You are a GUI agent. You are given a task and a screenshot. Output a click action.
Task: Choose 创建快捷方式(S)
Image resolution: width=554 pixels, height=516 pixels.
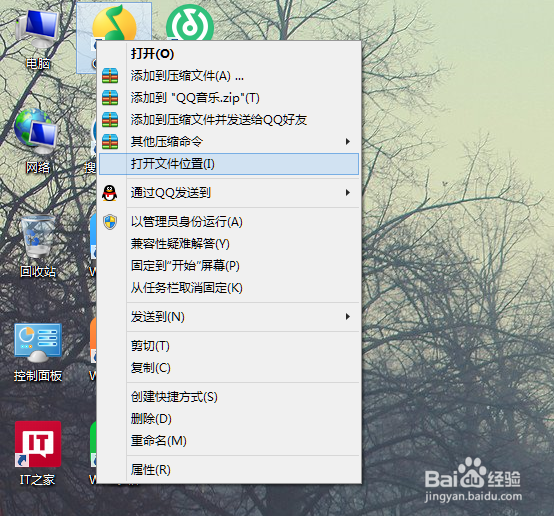229,397
